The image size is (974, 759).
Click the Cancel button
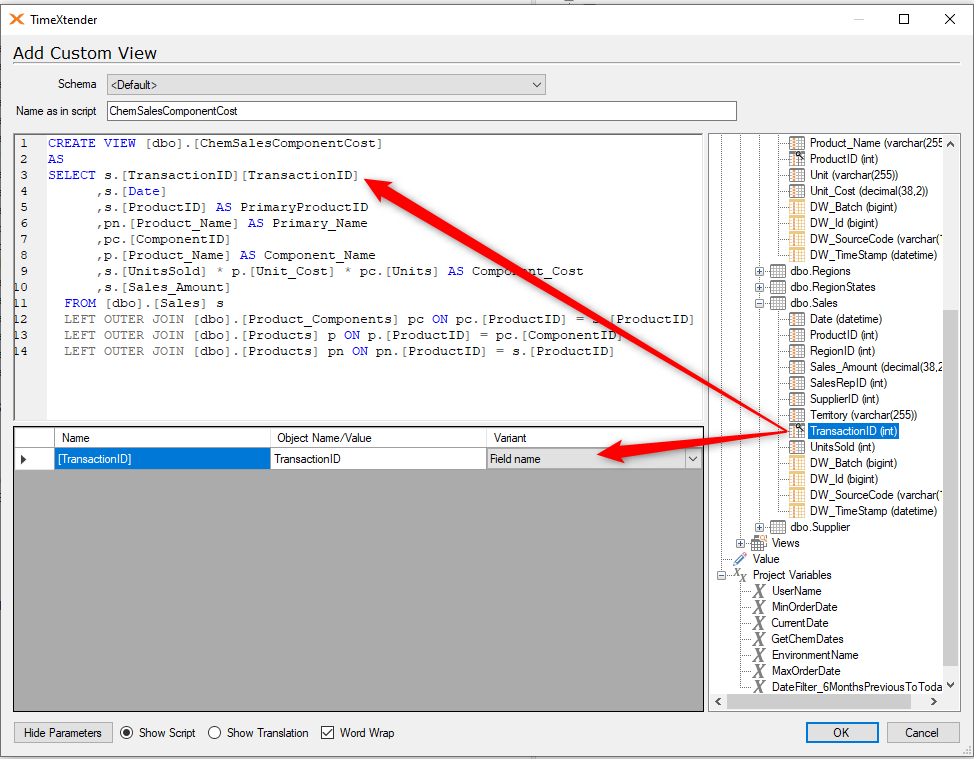(x=922, y=733)
